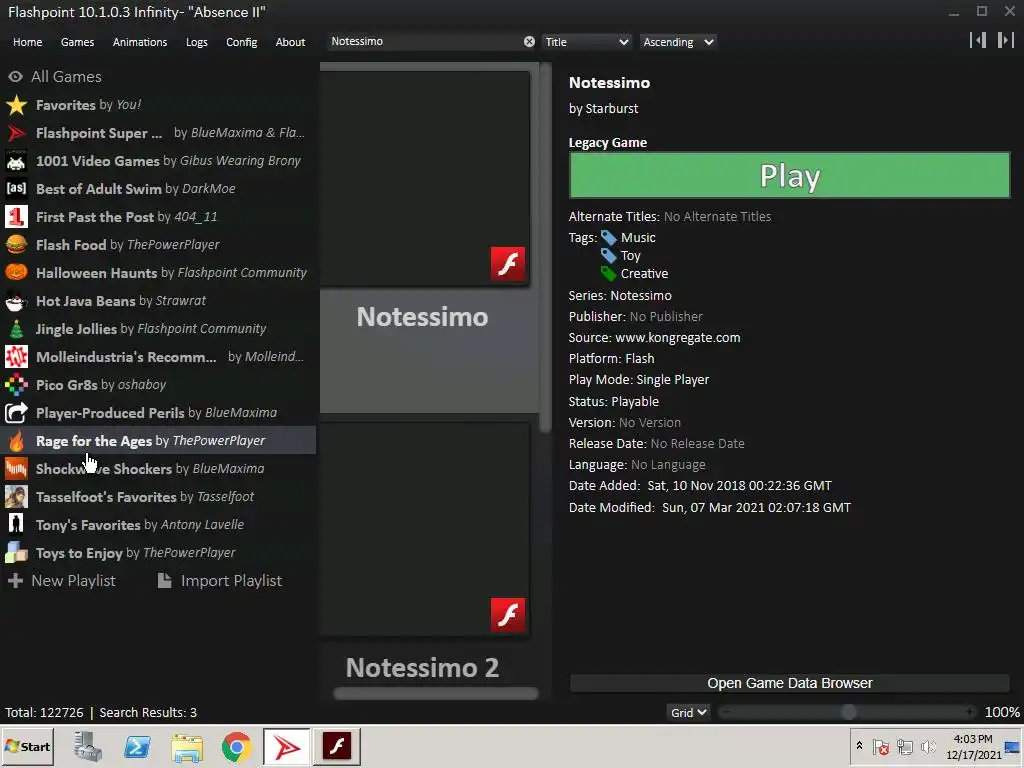Screen dimensions: 1024x768
Task: Collapse the right sidebar with the top-right icon
Action: point(1006,40)
